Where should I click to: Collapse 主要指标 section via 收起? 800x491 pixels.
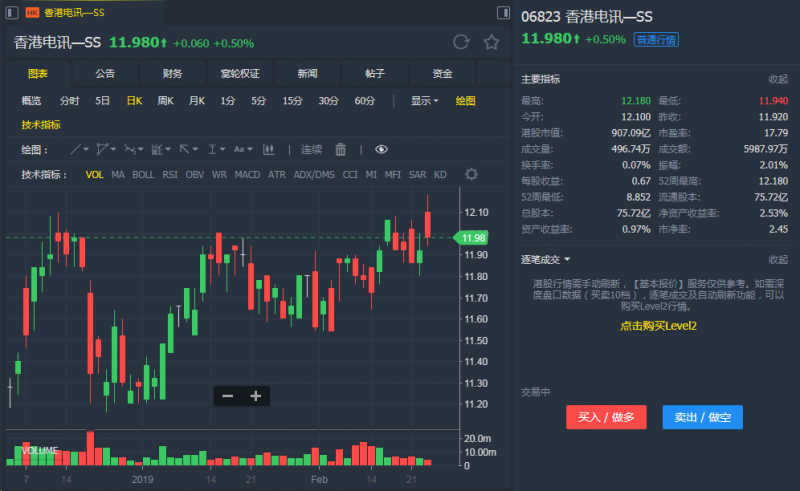778,79
